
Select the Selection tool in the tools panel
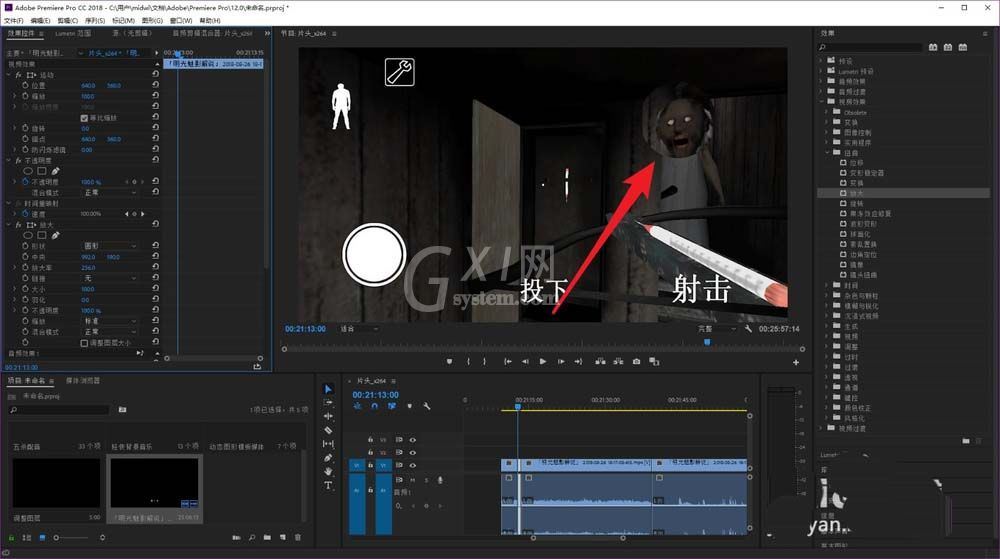click(x=328, y=389)
